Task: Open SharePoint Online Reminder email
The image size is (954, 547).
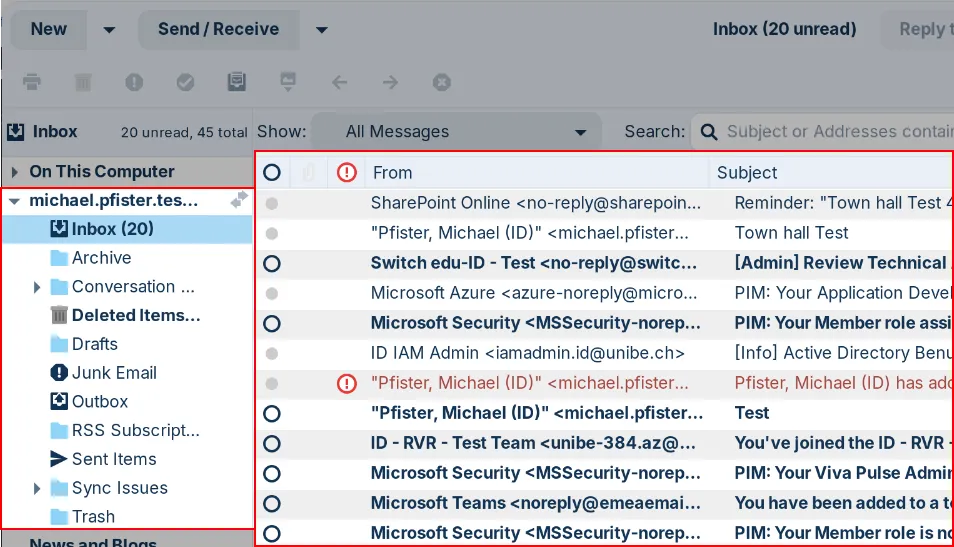Action: coord(605,203)
